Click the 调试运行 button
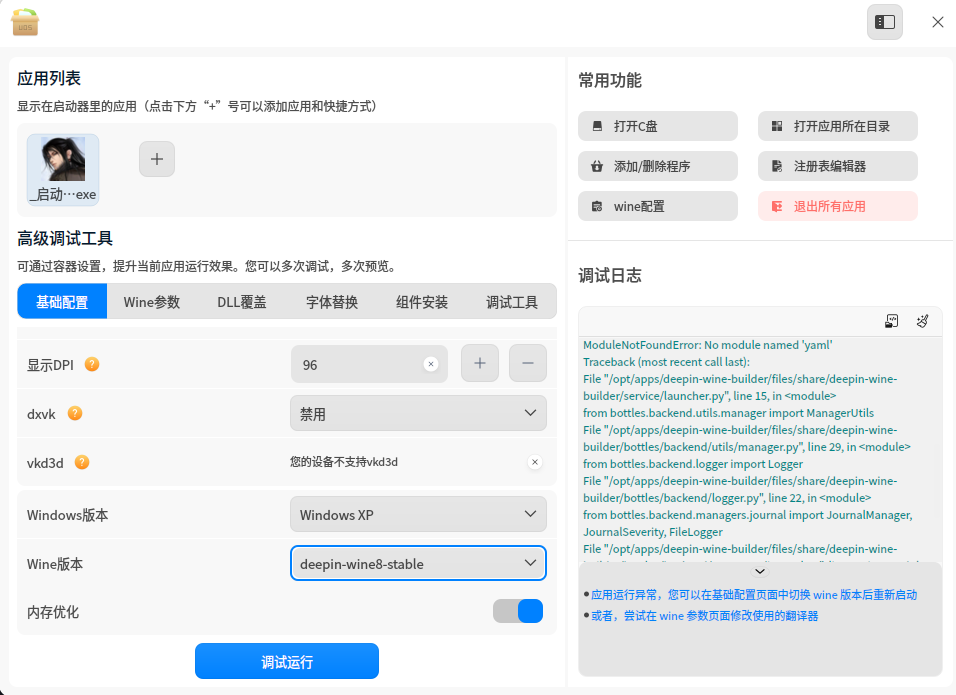Image resolution: width=956 pixels, height=695 pixels. point(286,661)
